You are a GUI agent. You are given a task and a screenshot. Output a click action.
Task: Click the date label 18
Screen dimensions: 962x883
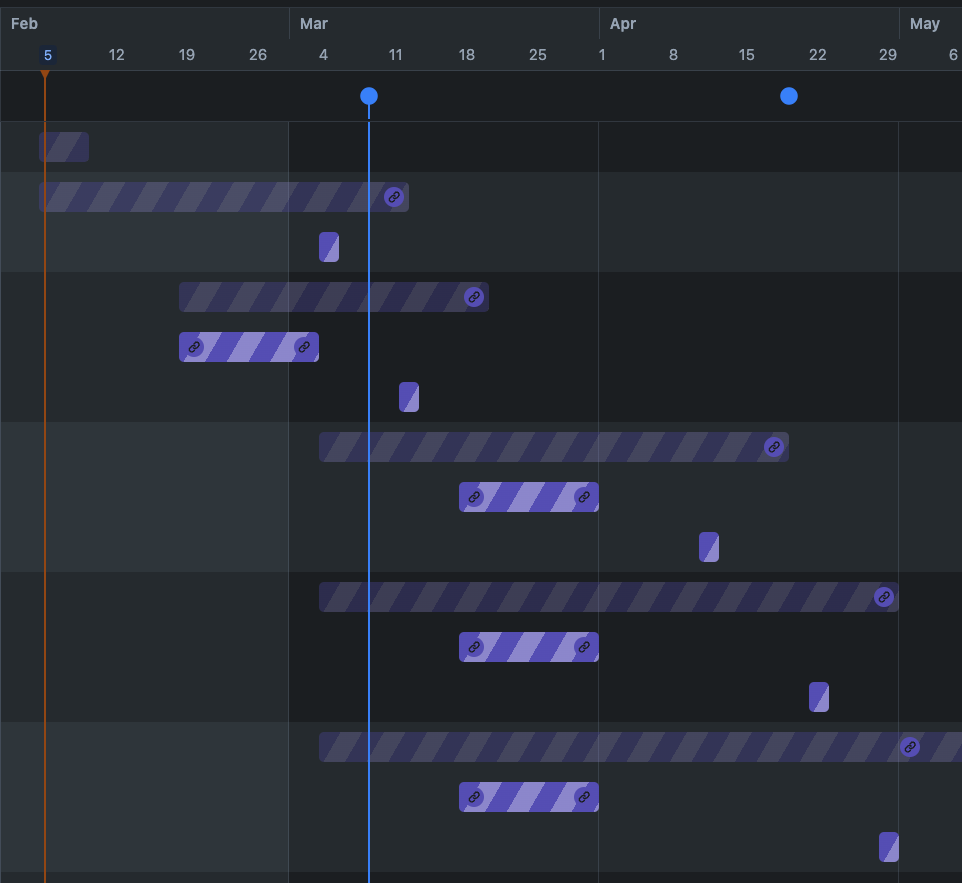[466, 55]
